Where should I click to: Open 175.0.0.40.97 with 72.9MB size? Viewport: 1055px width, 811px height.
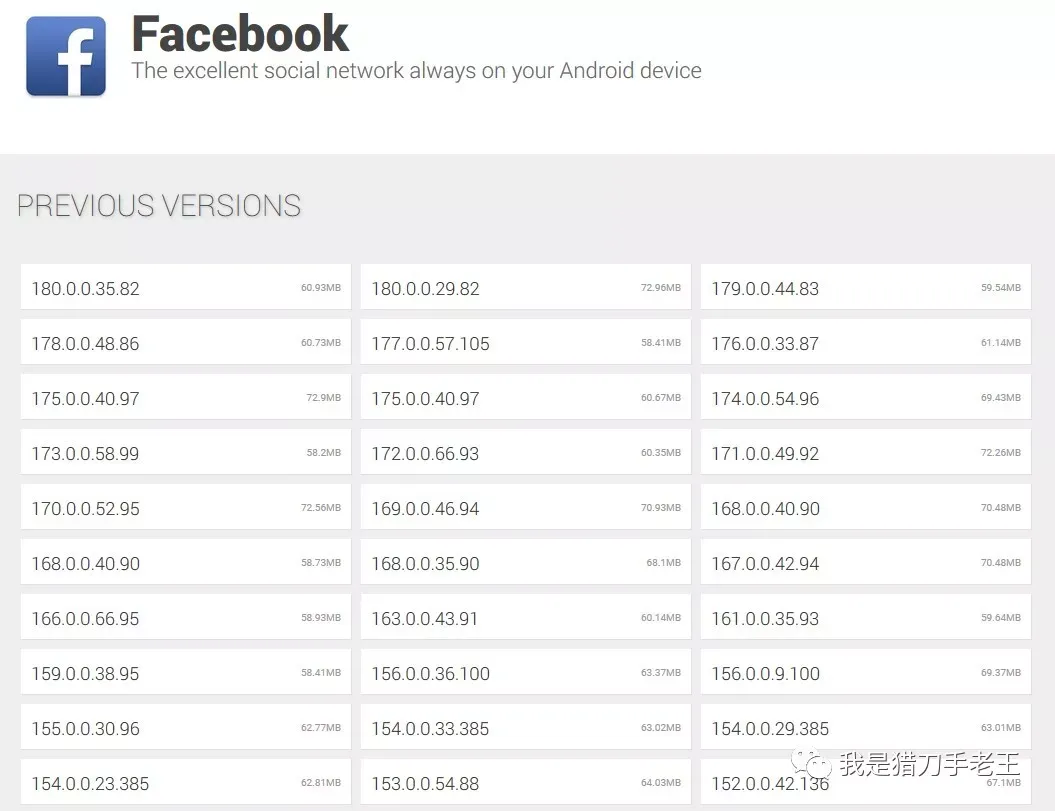coord(186,398)
